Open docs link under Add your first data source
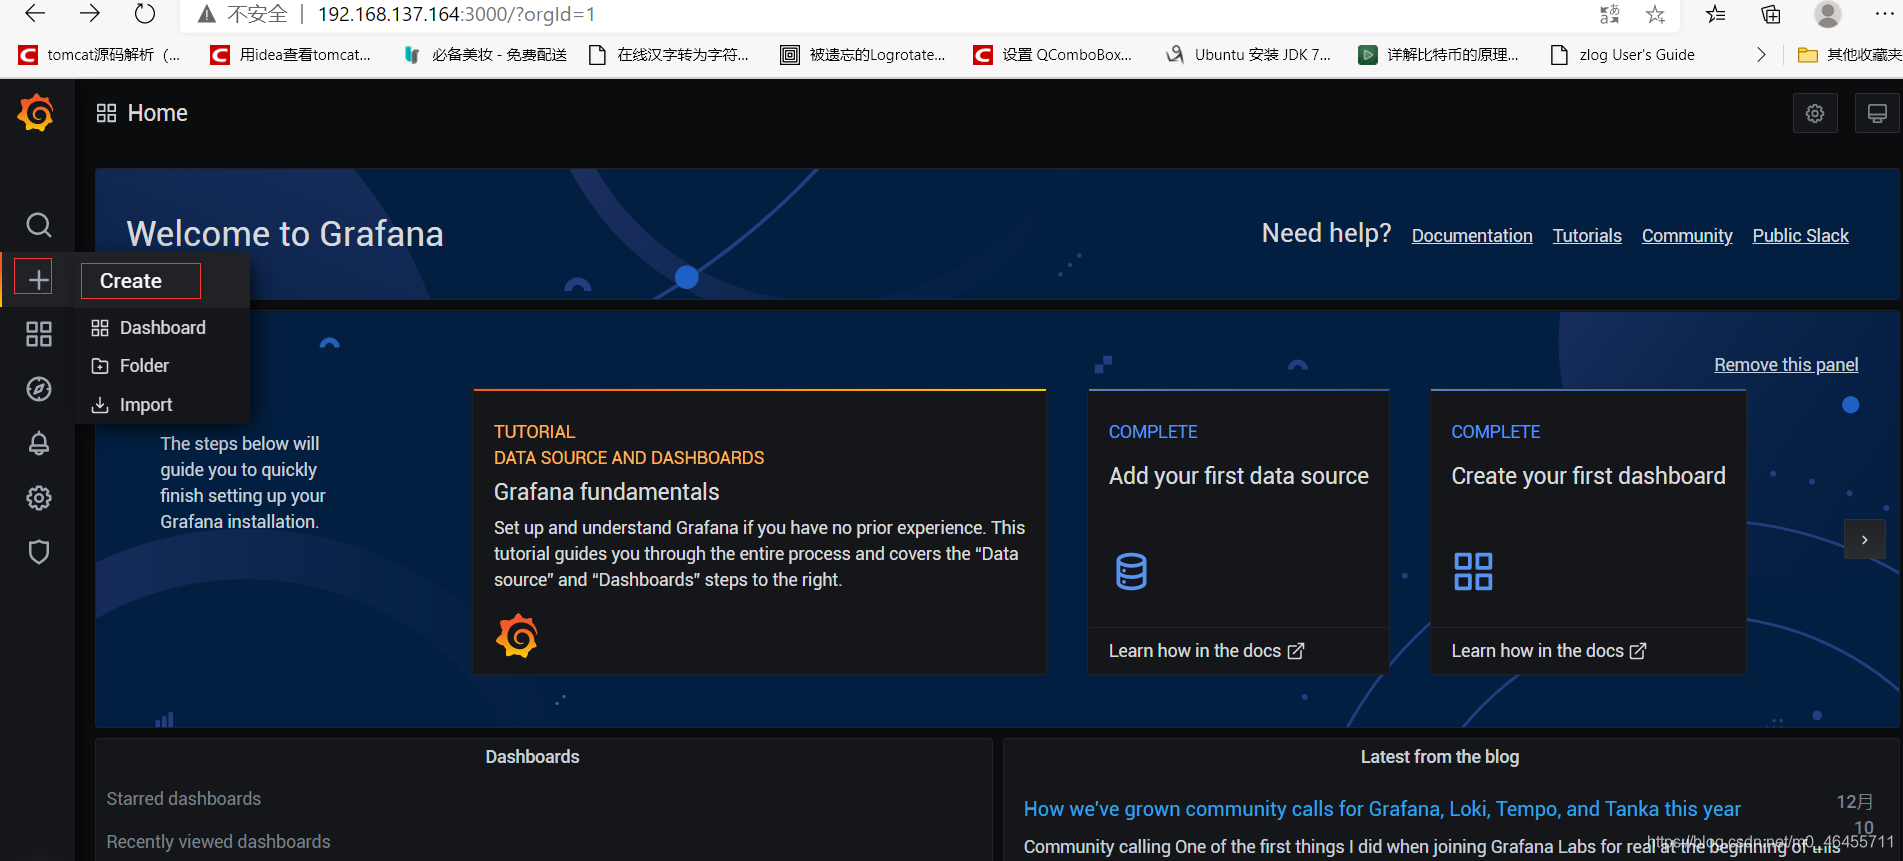Screen dimensions: 1903x861 pos(1206,651)
